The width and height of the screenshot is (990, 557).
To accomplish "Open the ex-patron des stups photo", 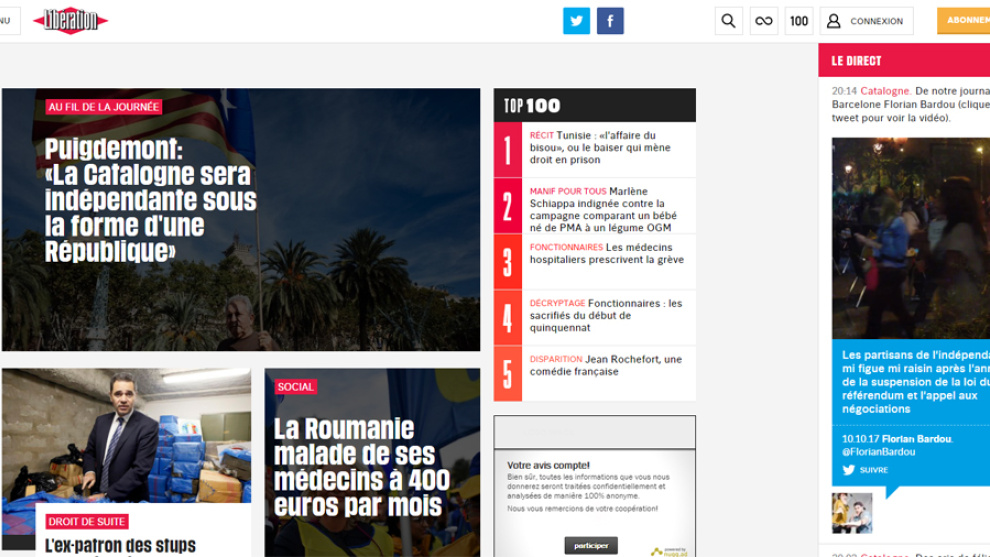I will [126, 435].
